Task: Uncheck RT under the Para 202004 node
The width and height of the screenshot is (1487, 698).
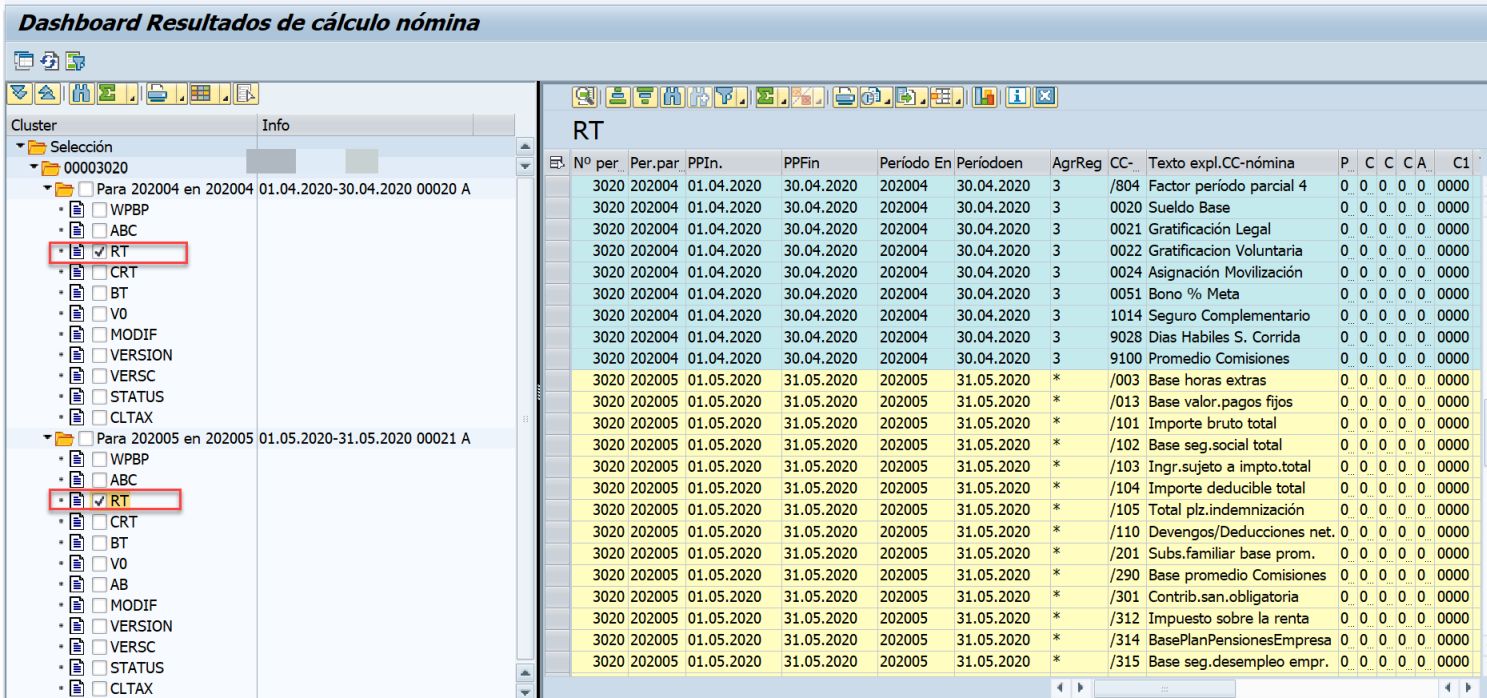Action: pos(100,251)
